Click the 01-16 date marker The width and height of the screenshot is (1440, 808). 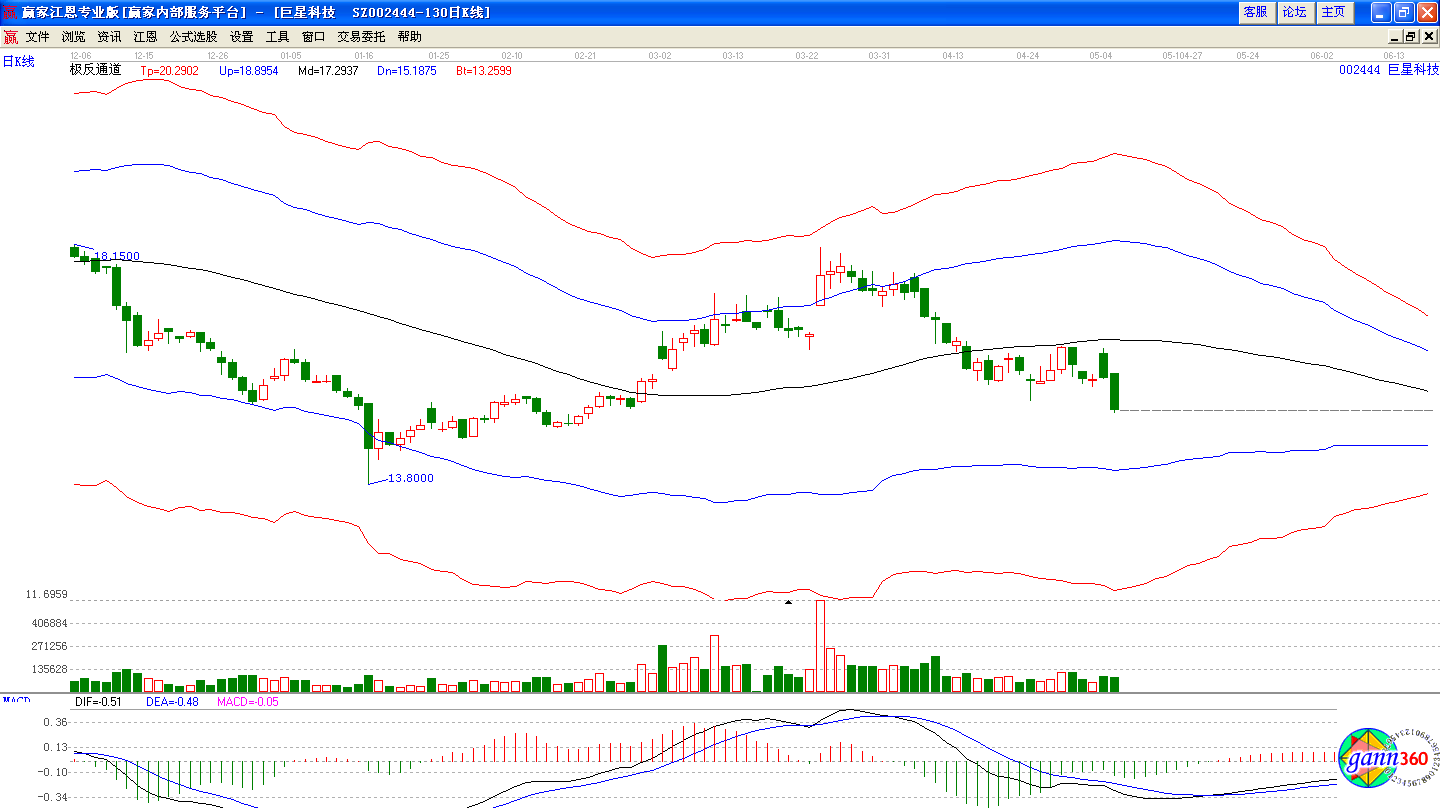pyautogui.click(x=365, y=55)
